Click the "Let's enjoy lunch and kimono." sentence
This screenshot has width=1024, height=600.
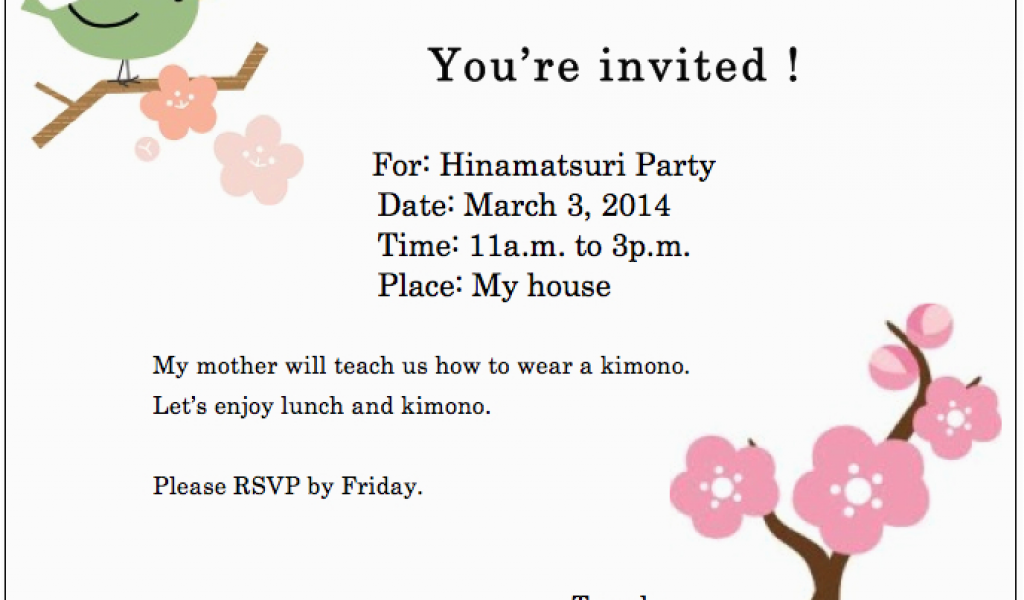pos(321,405)
